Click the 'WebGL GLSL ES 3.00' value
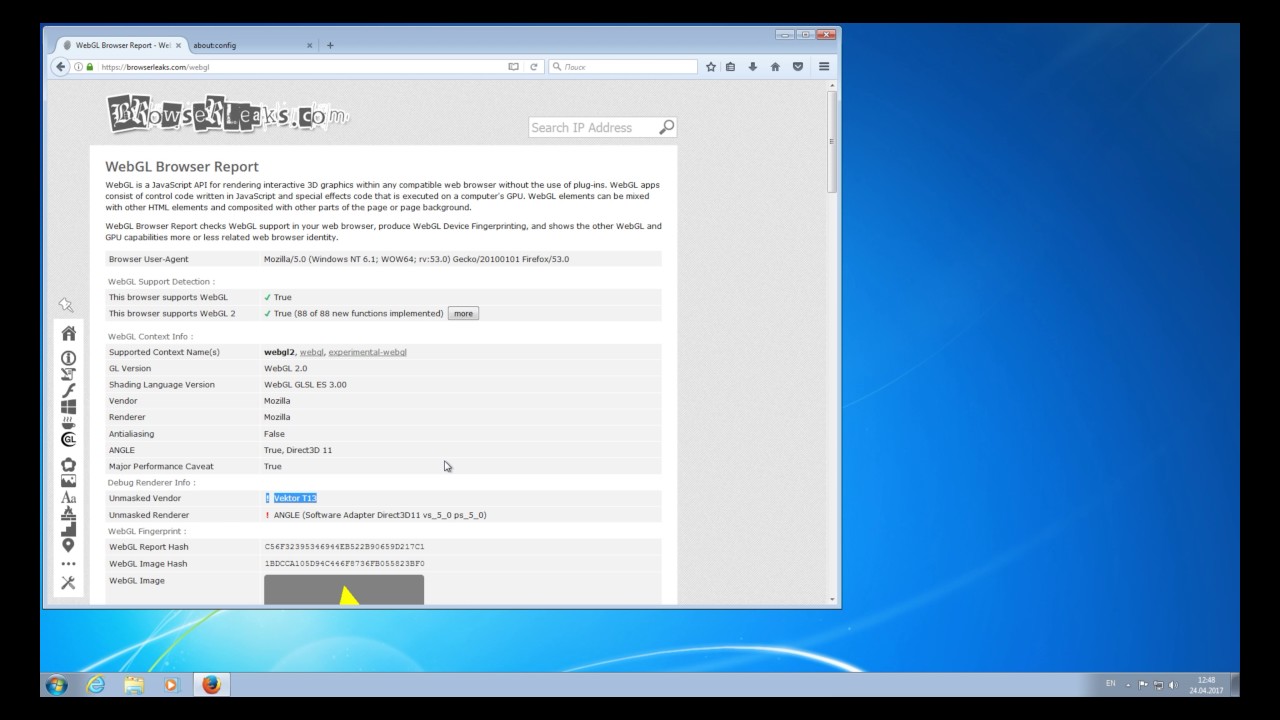 click(305, 385)
